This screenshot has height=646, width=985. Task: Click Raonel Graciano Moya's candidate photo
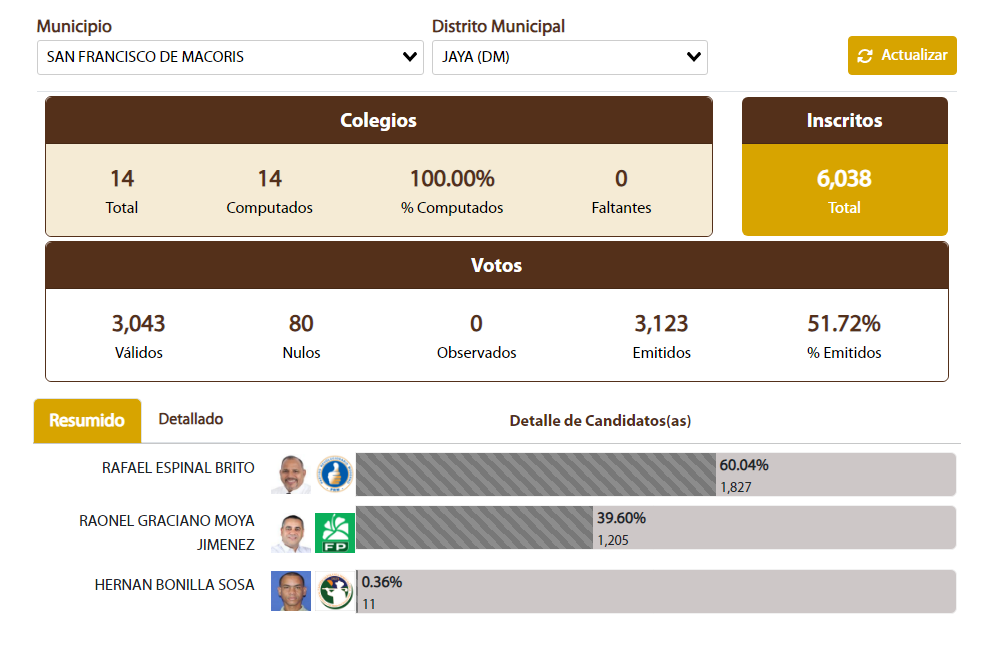pyautogui.click(x=291, y=533)
